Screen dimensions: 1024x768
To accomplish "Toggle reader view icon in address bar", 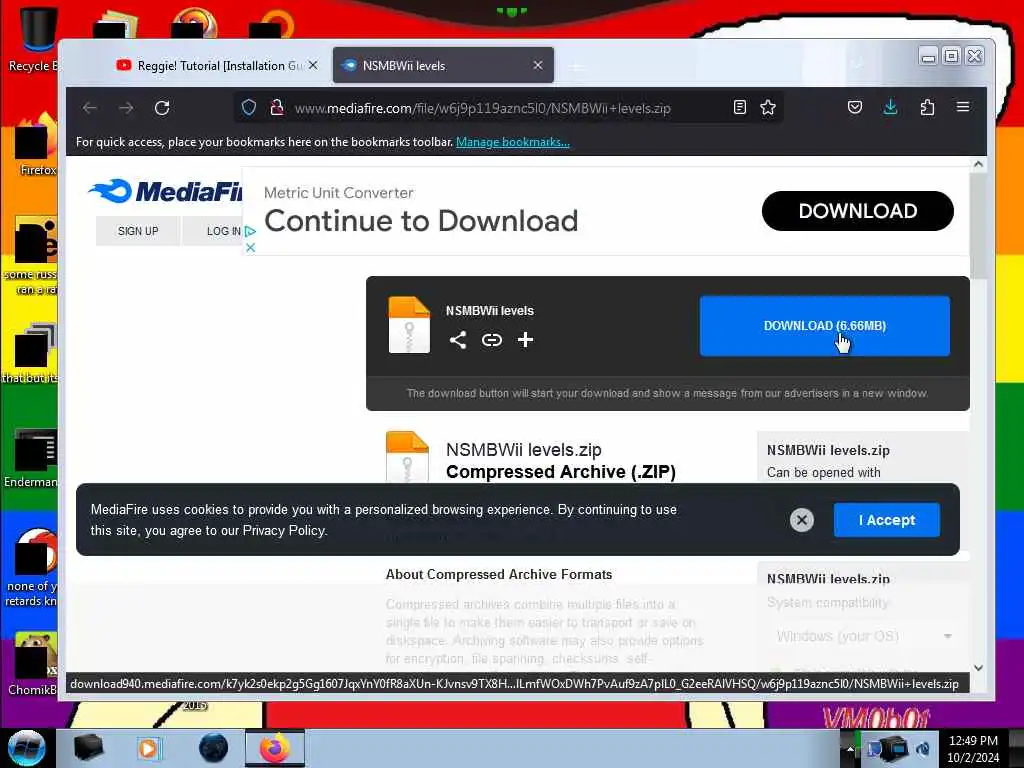I will click(x=739, y=108).
